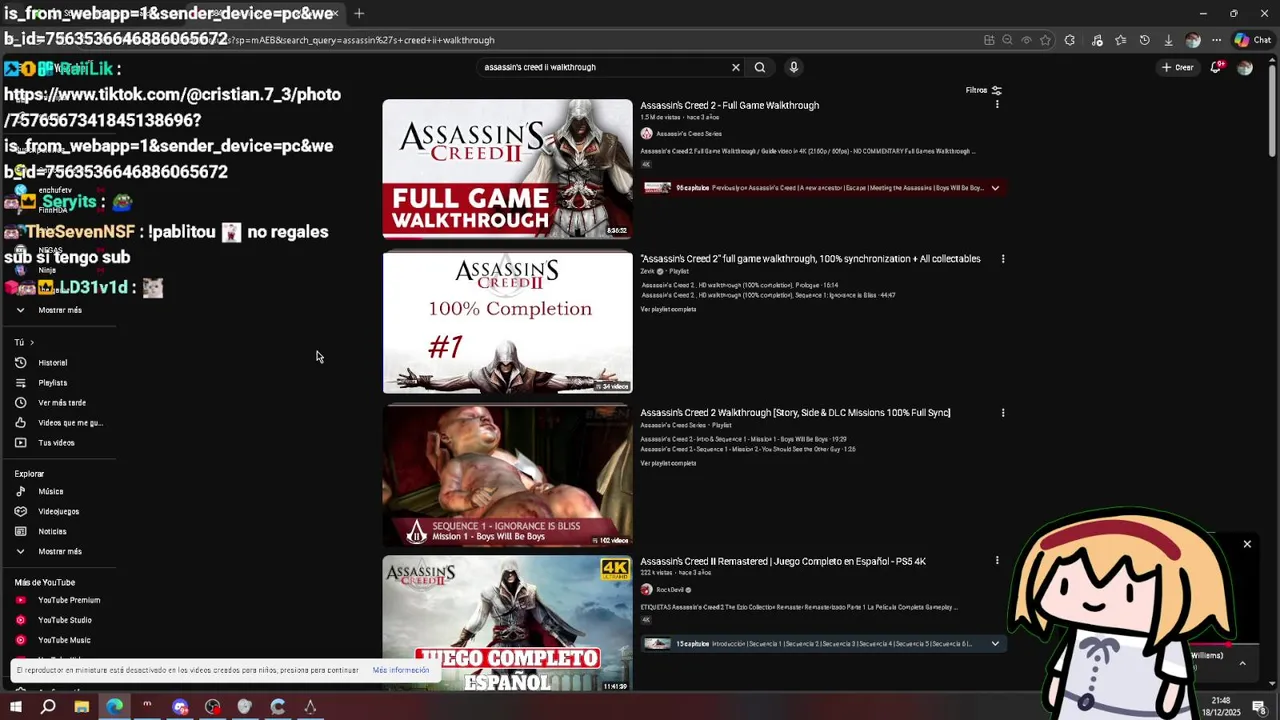The height and width of the screenshot is (720, 1280).
Task: Open Windows taskbar search
Action: click(48, 707)
